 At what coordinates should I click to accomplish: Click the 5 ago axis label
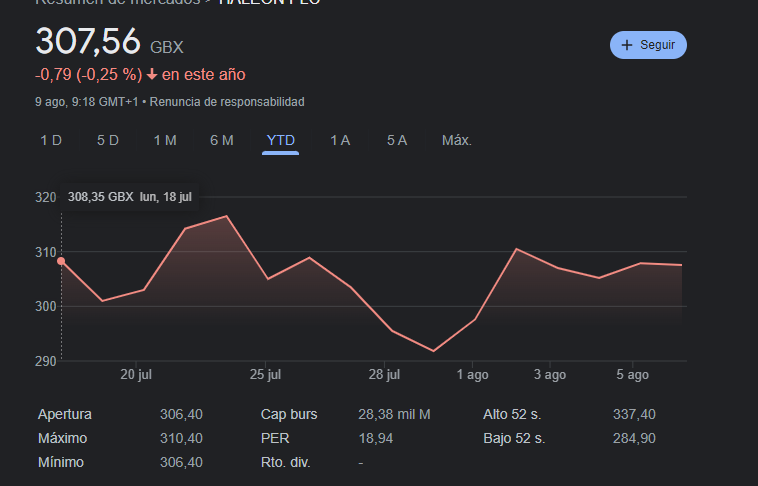click(x=632, y=374)
